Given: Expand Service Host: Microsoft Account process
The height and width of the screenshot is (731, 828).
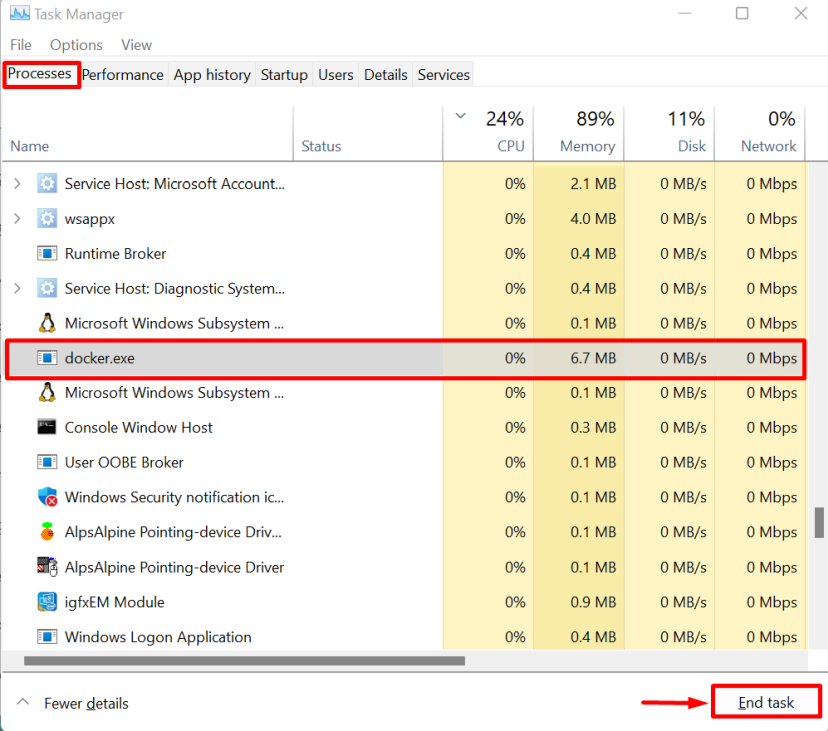Looking at the screenshot, I should (x=17, y=184).
